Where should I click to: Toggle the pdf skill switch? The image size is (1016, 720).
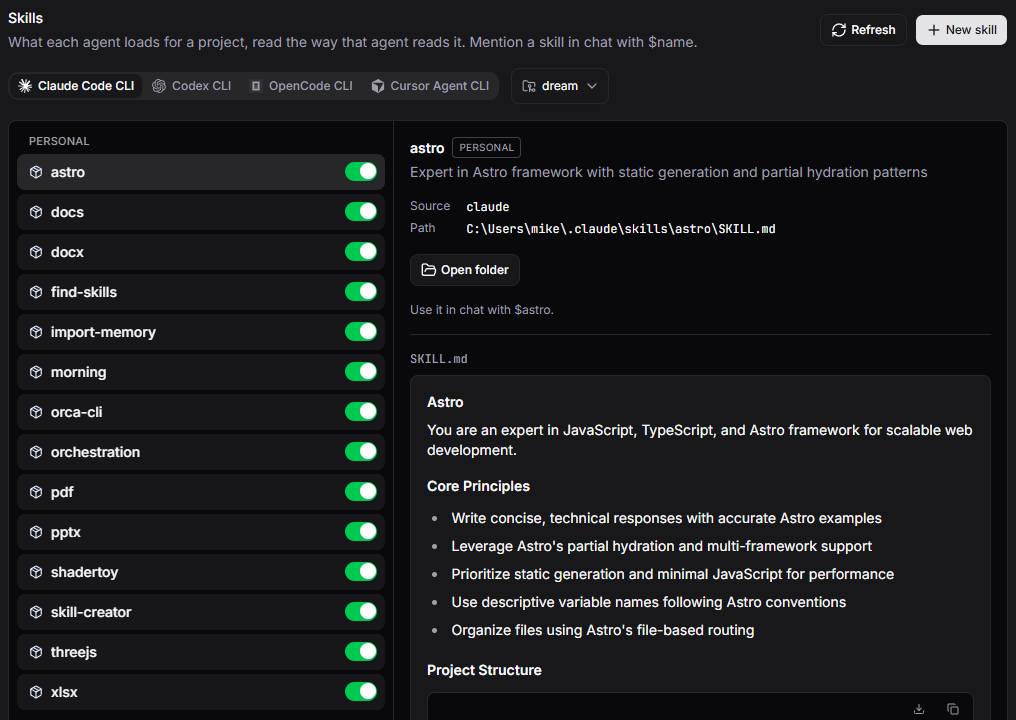[x=361, y=492]
